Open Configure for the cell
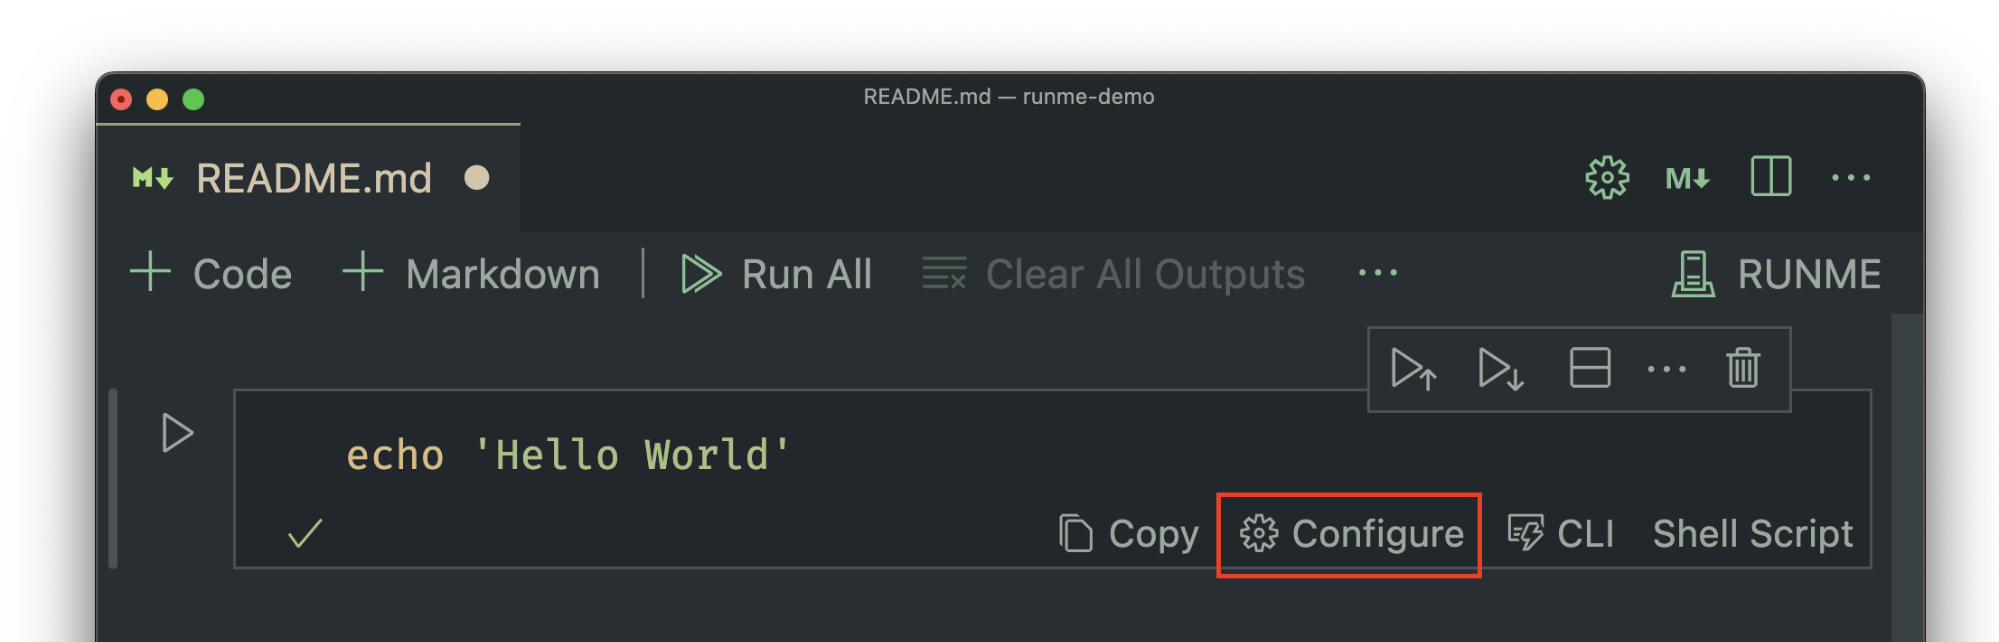 tap(1351, 534)
